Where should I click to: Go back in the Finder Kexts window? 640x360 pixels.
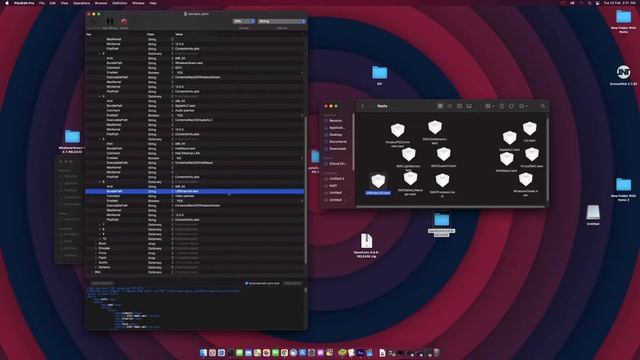coord(362,106)
